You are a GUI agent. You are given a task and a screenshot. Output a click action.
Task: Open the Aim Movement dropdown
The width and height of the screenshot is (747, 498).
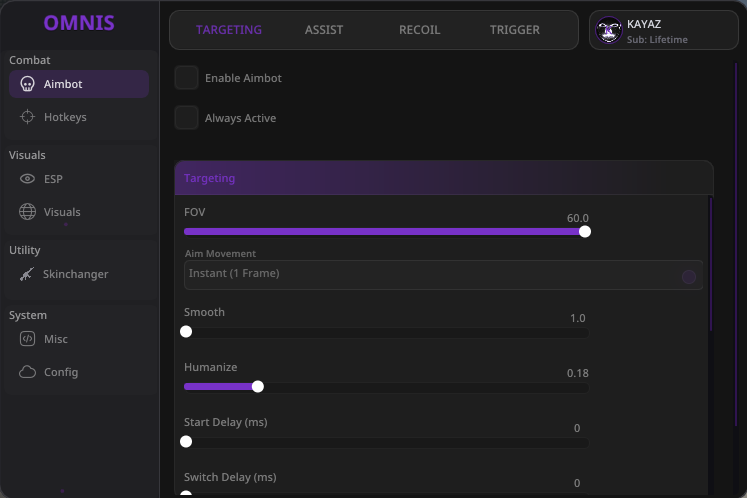443,274
